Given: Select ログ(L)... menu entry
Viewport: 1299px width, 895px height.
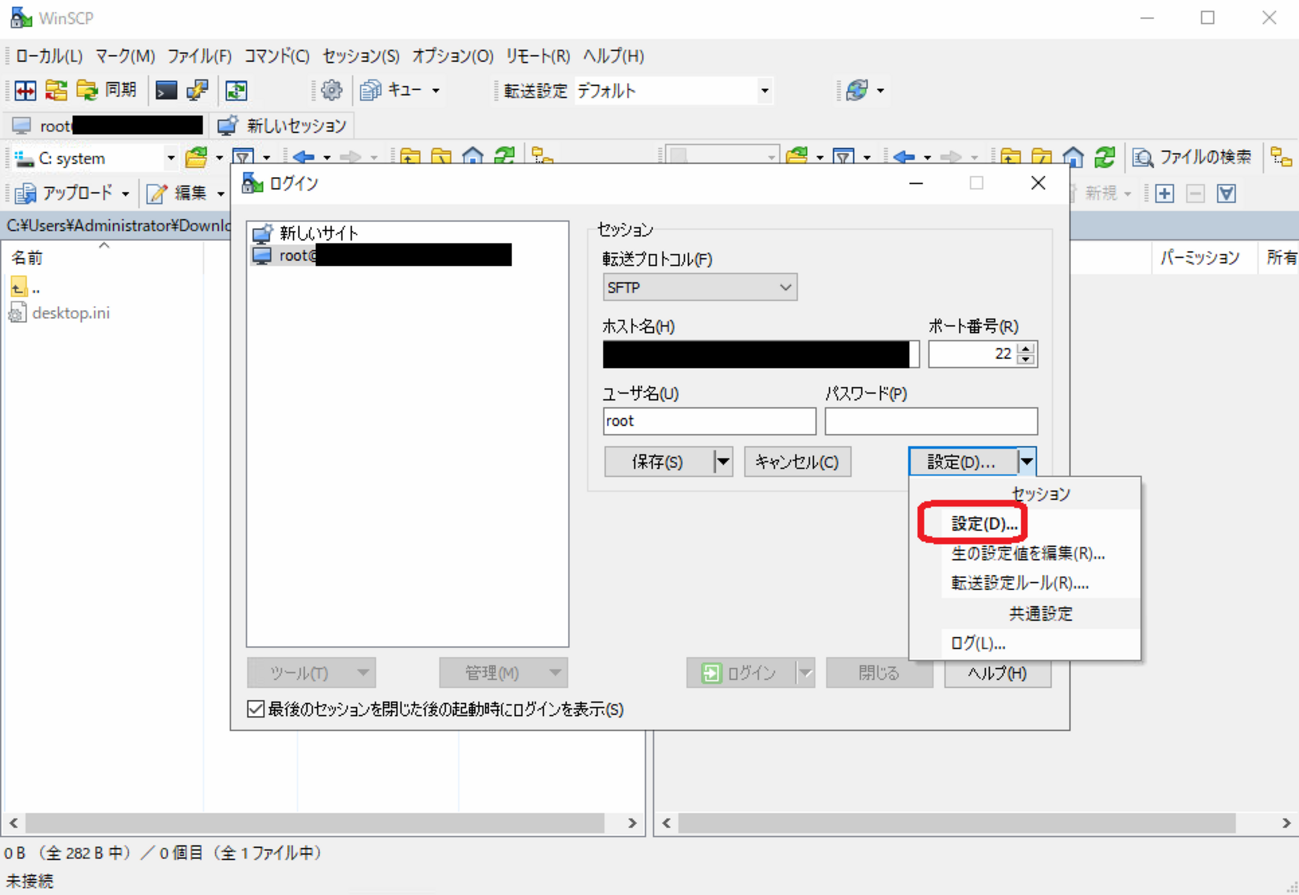Looking at the screenshot, I should click(1025, 644).
